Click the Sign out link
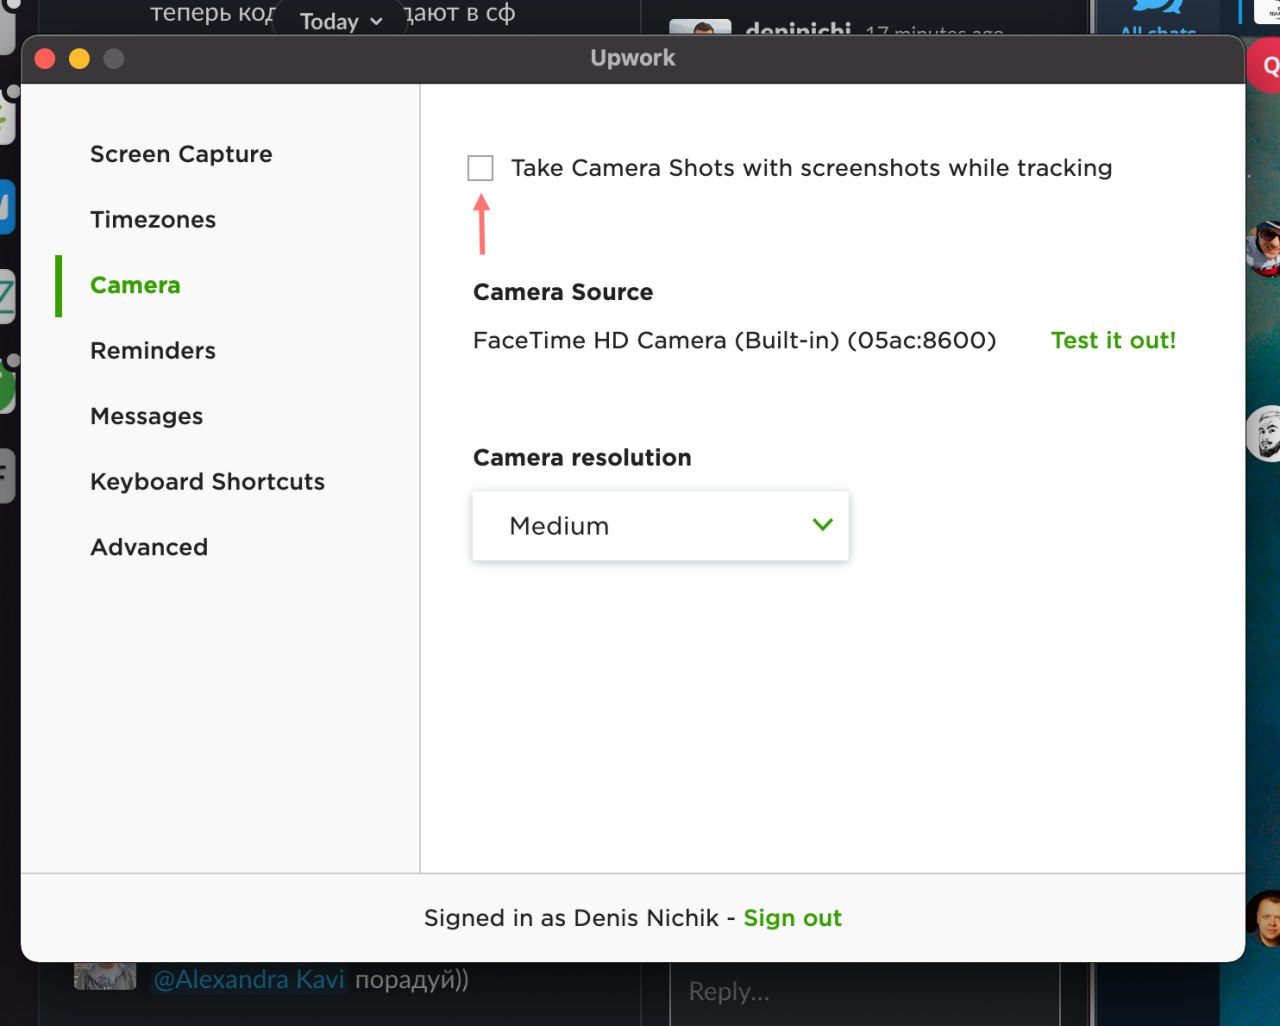This screenshot has height=1026, width=1280. (x=792, y=918)
